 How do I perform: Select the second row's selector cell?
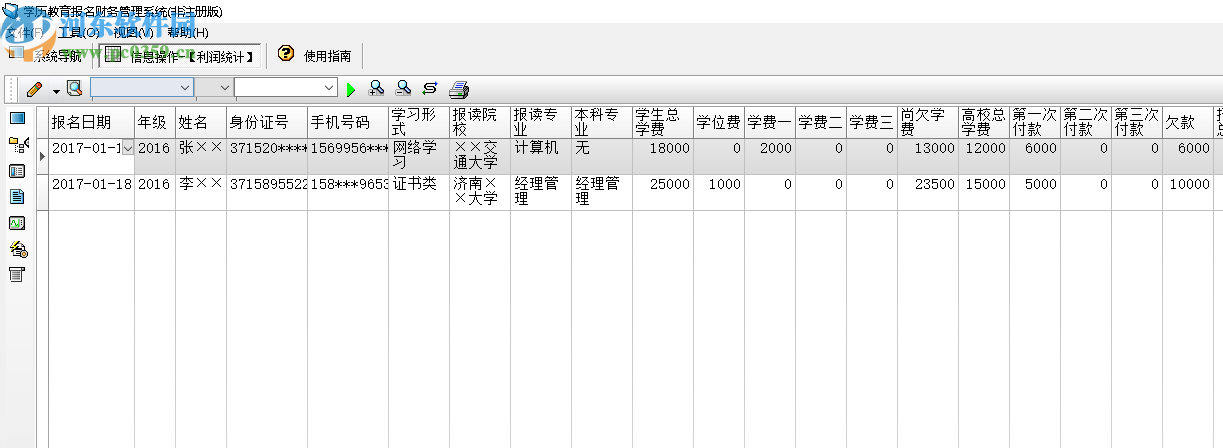(43, 192)
